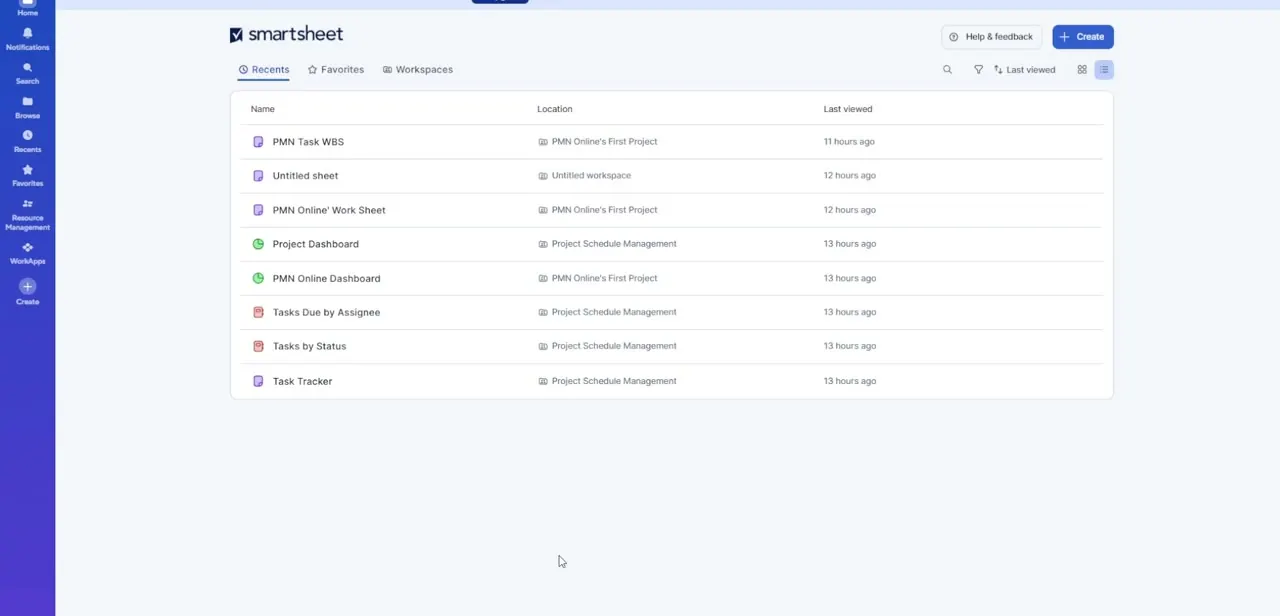
Task: Click PMN Task WBS sheet icon
Action: (x=258, y=142)
